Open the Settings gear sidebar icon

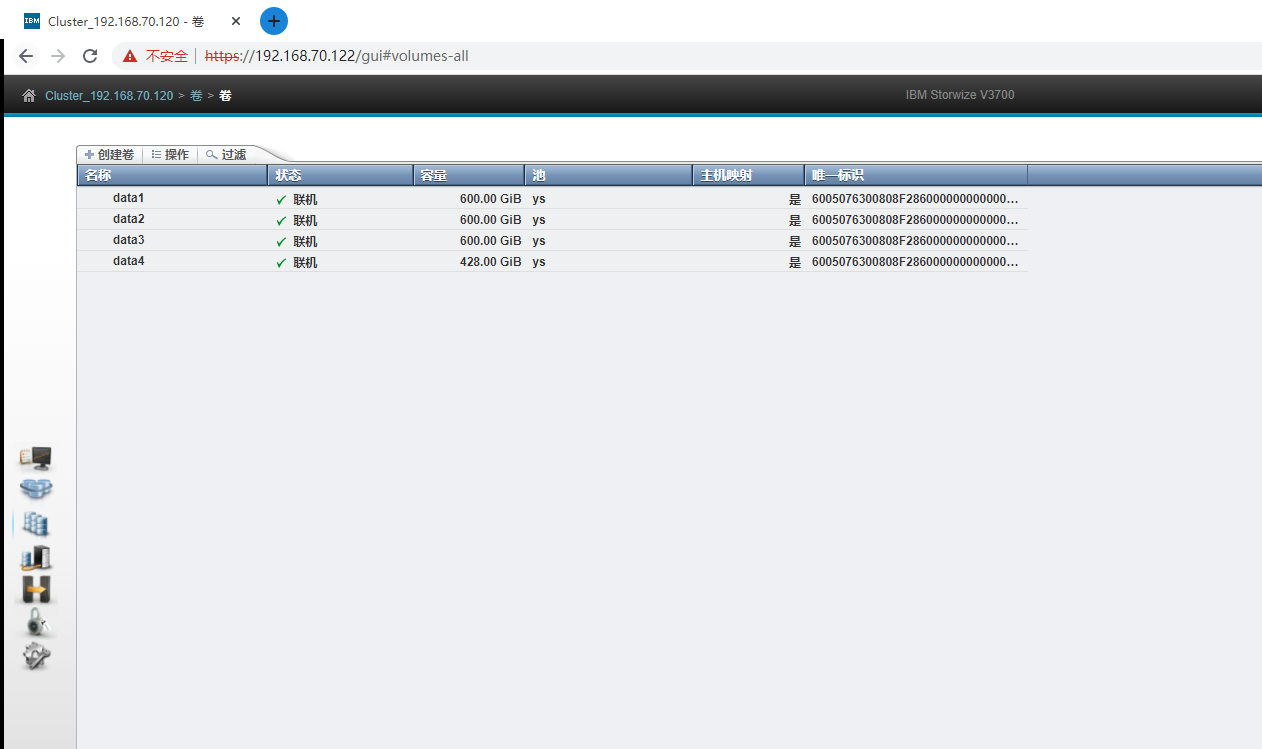(x=36, y=656)
